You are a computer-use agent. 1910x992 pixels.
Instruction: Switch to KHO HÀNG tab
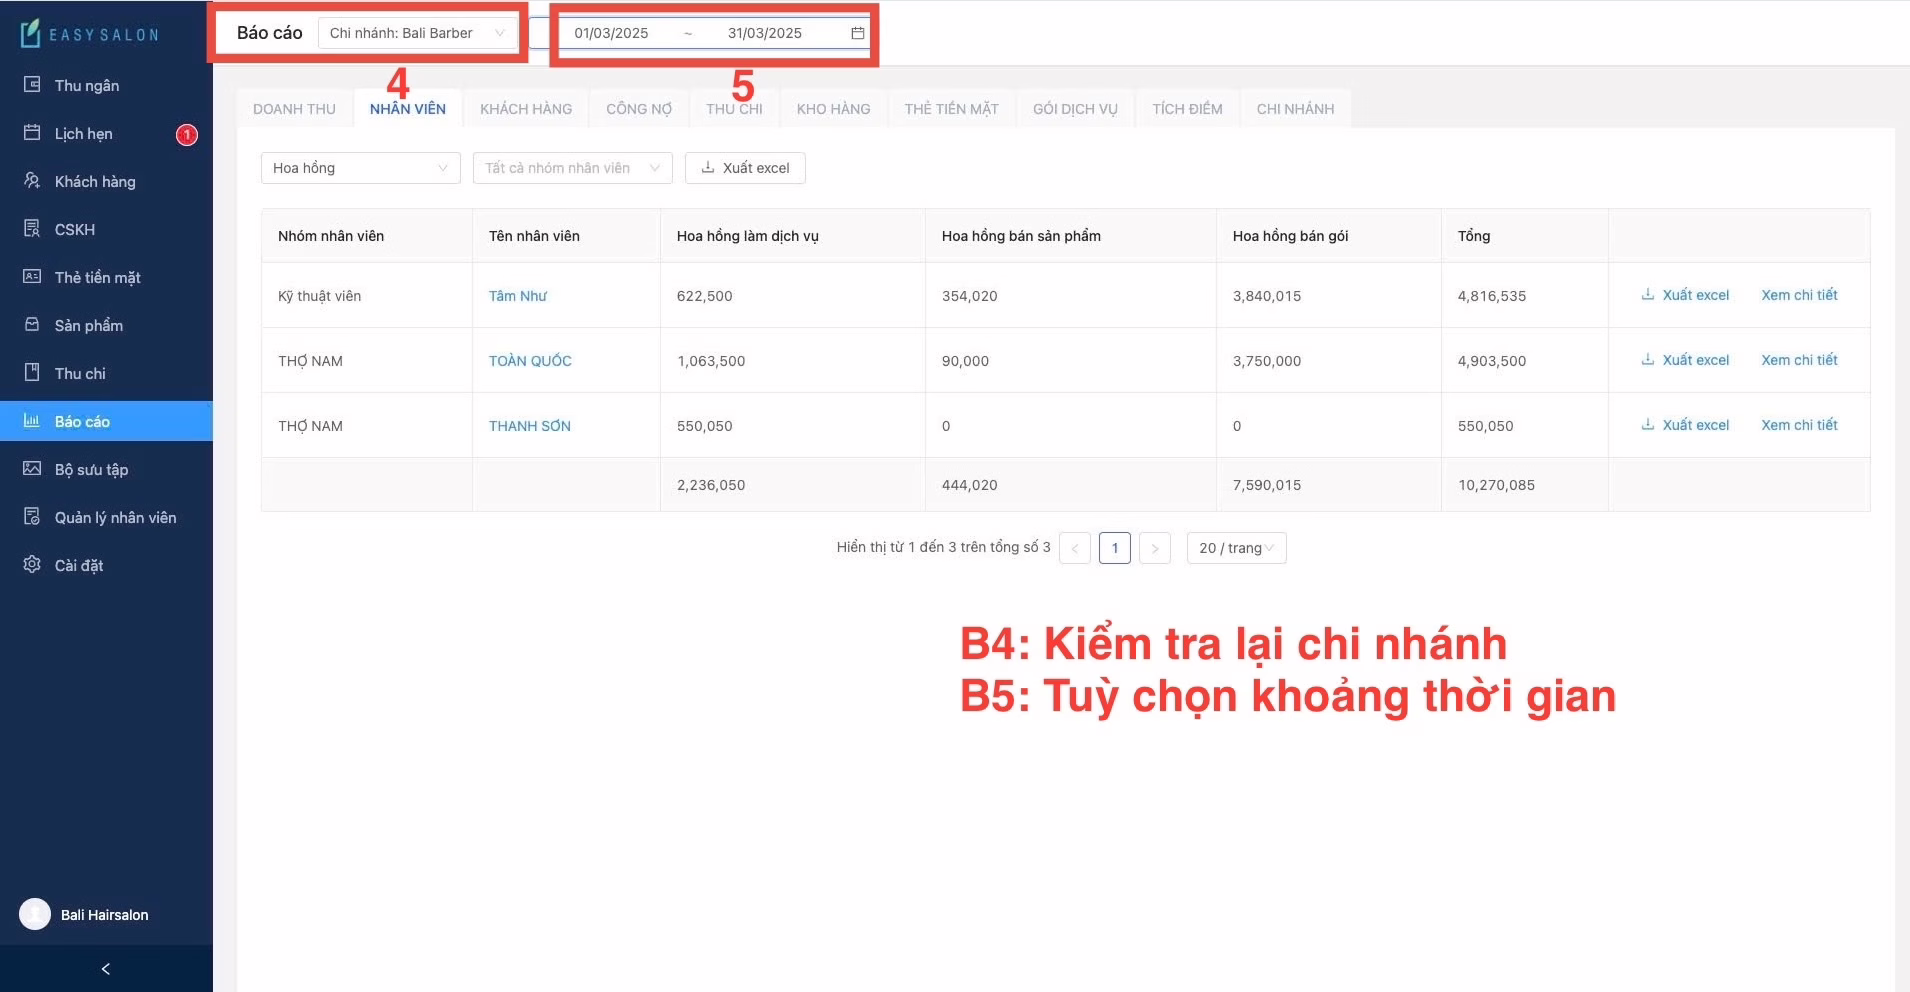point(833,109)
